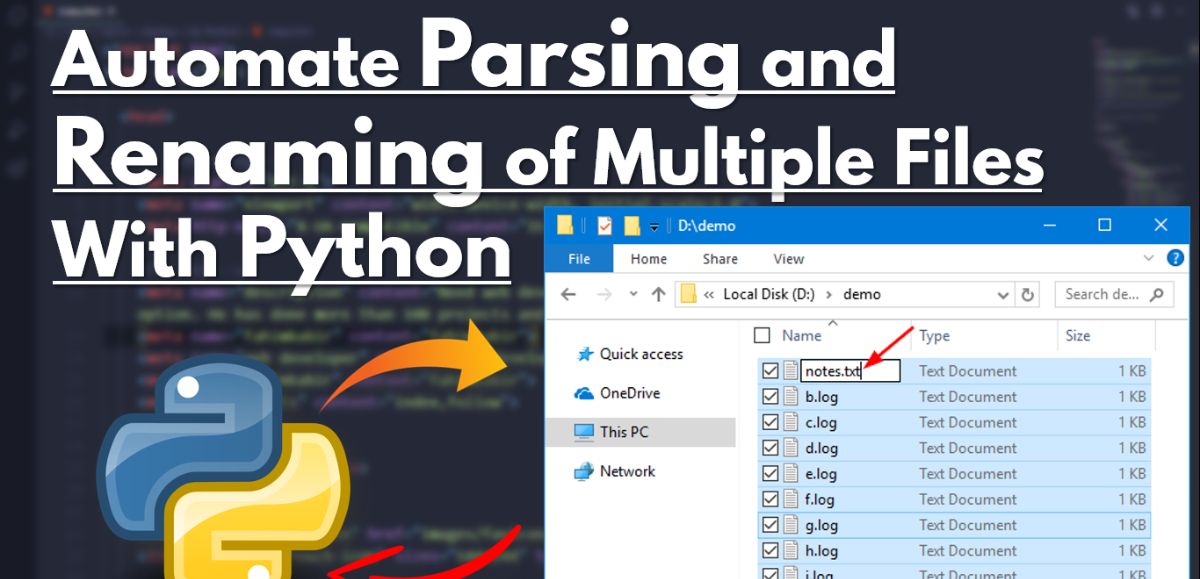Image resolution: width=1200 pixels, height=579 pixels.
Task: Switch to the Home ribbon tab
Action: coord(649,259)
